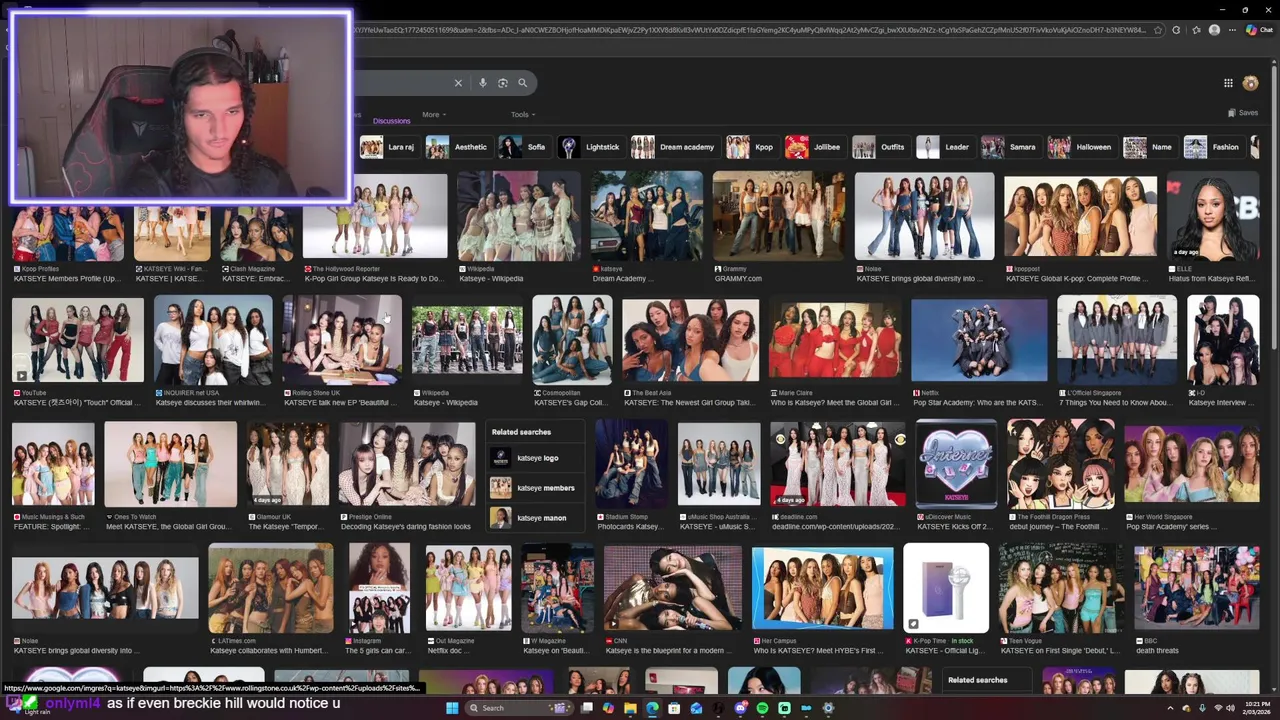Image resolution: width=1280 pixels, height=720 pixels.
Task: Open Saves collection link
Action: (x=1243, y=113)
